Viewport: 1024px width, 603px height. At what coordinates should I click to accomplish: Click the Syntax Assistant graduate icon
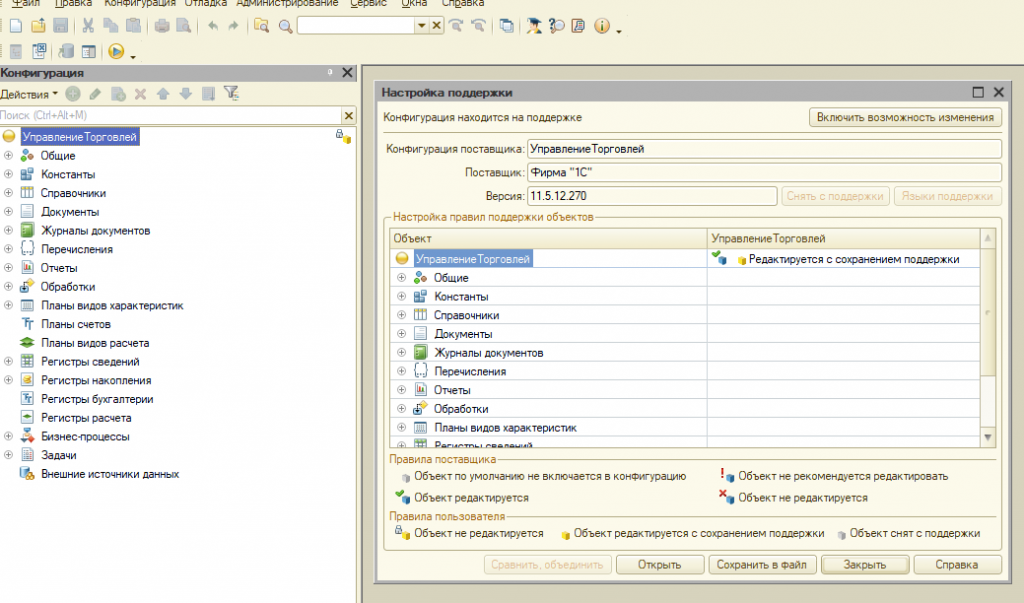coord(535,26)
